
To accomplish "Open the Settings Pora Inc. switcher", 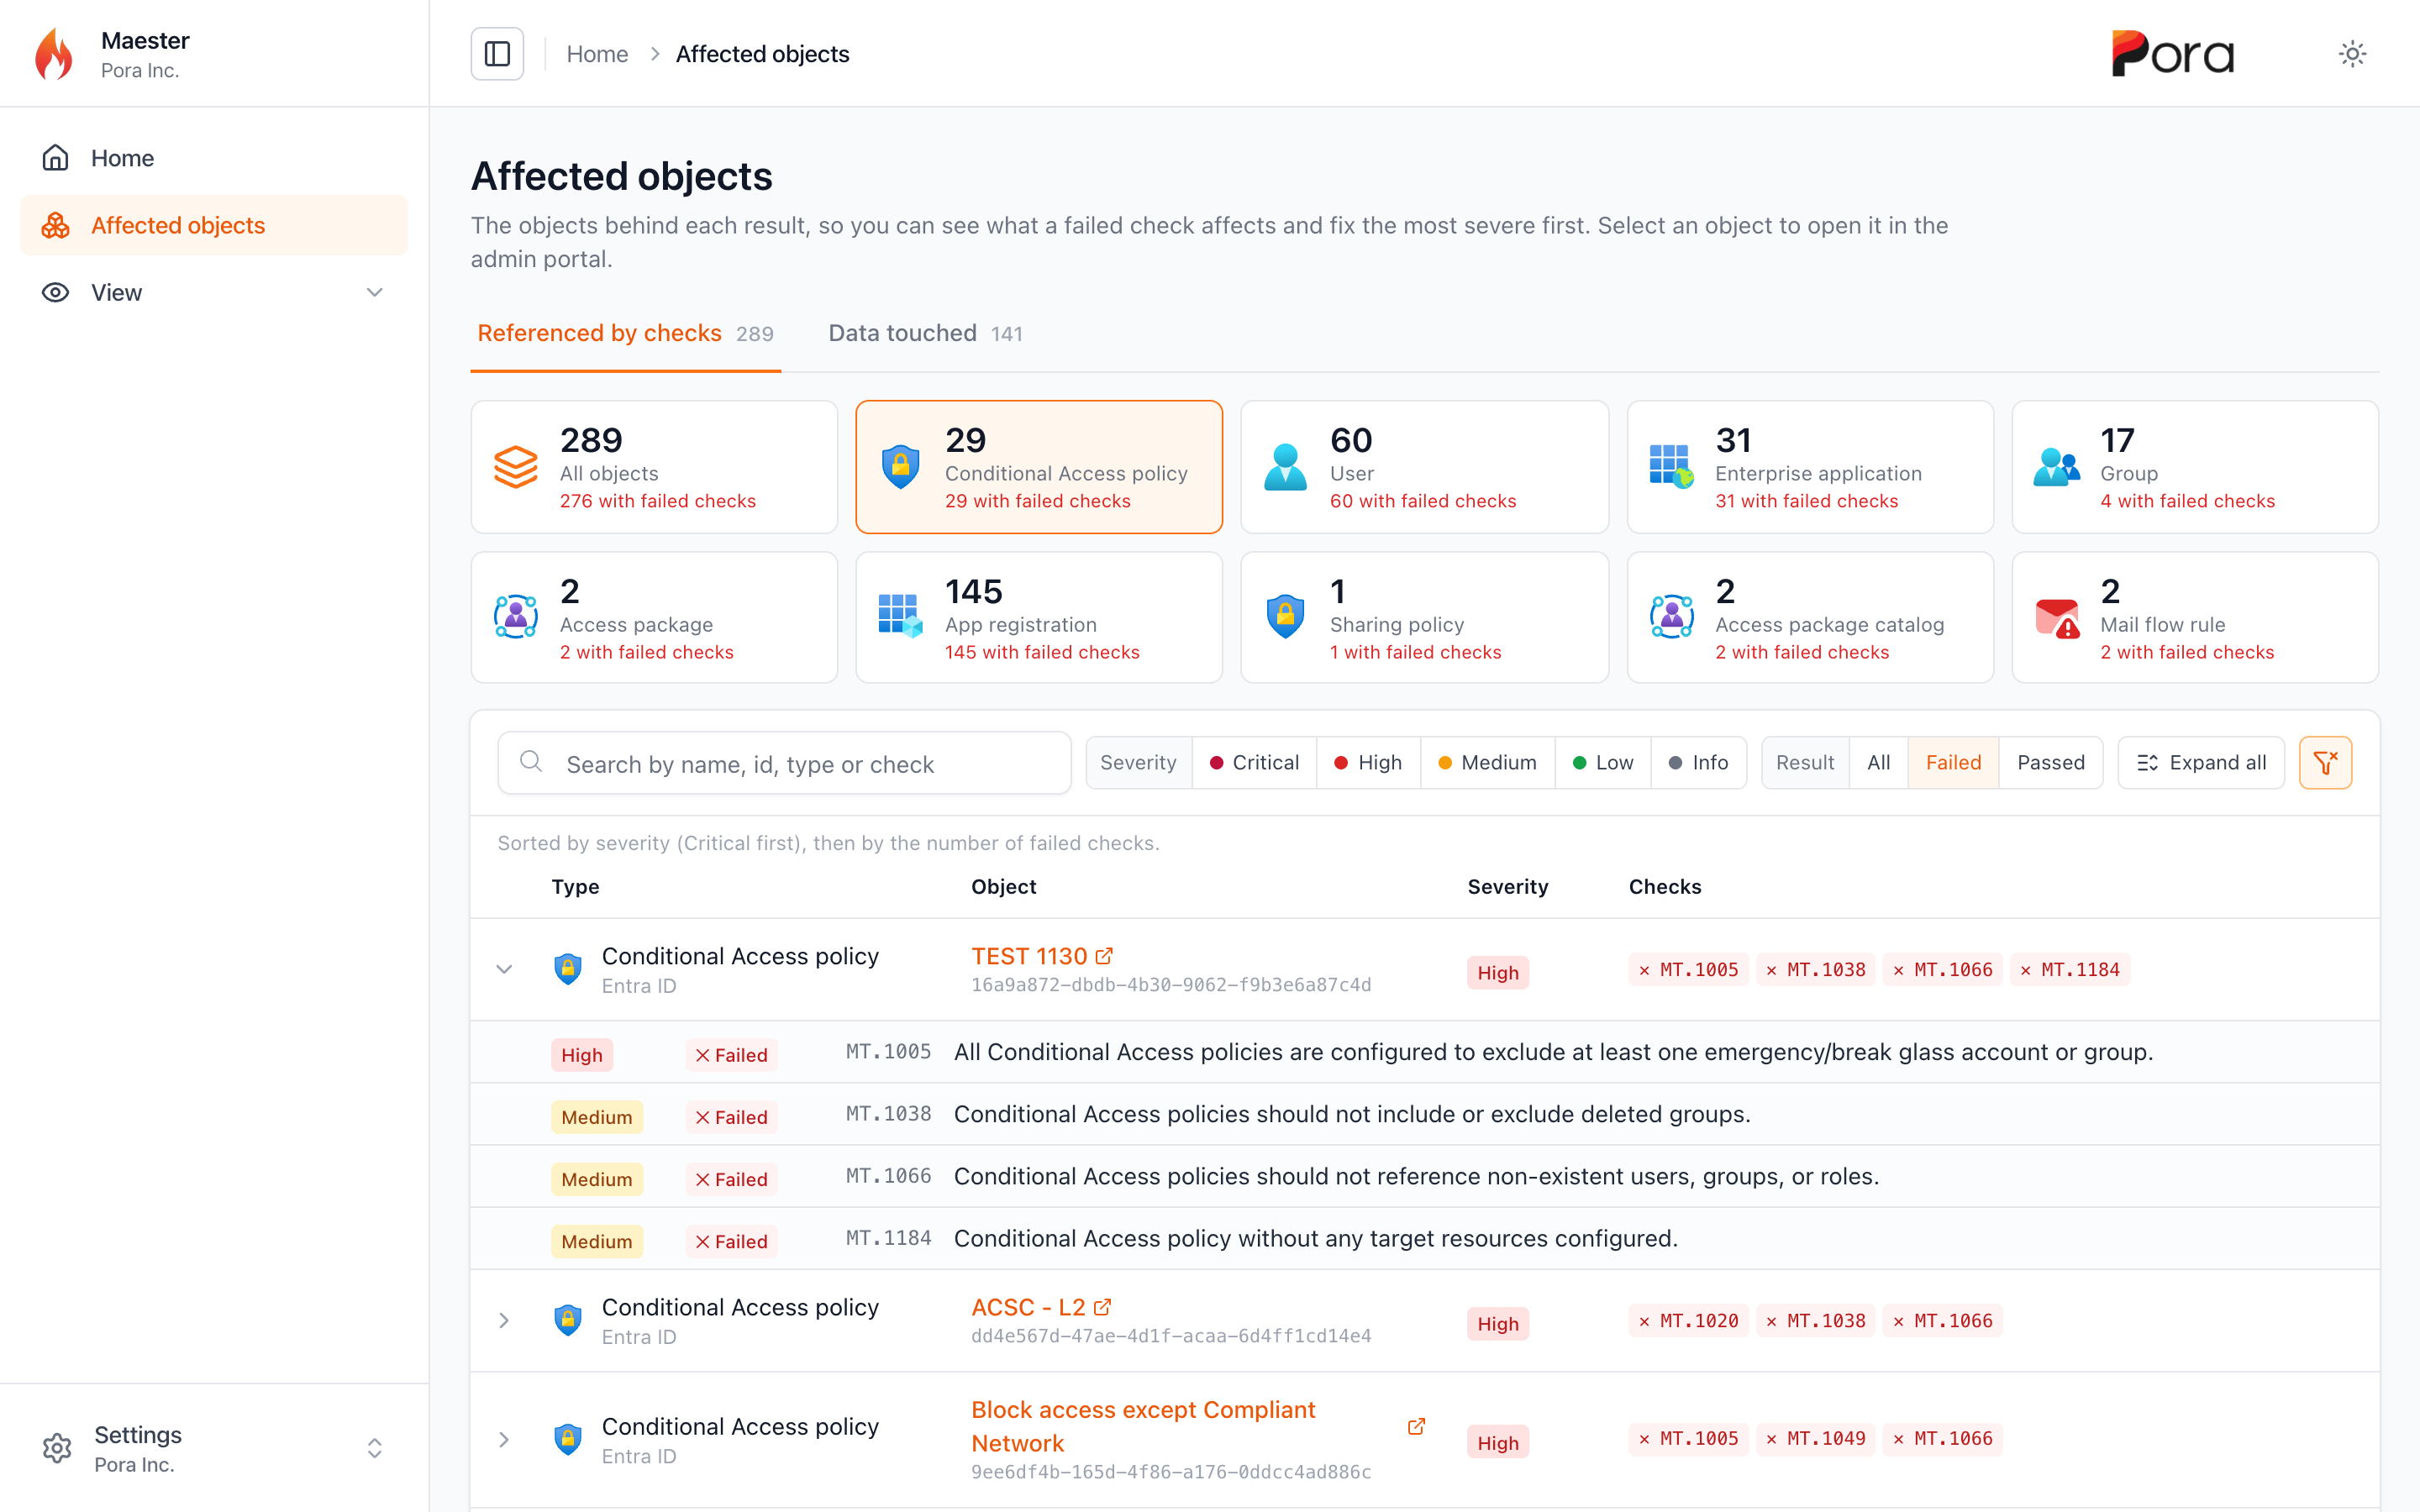I will point(214,1448).
